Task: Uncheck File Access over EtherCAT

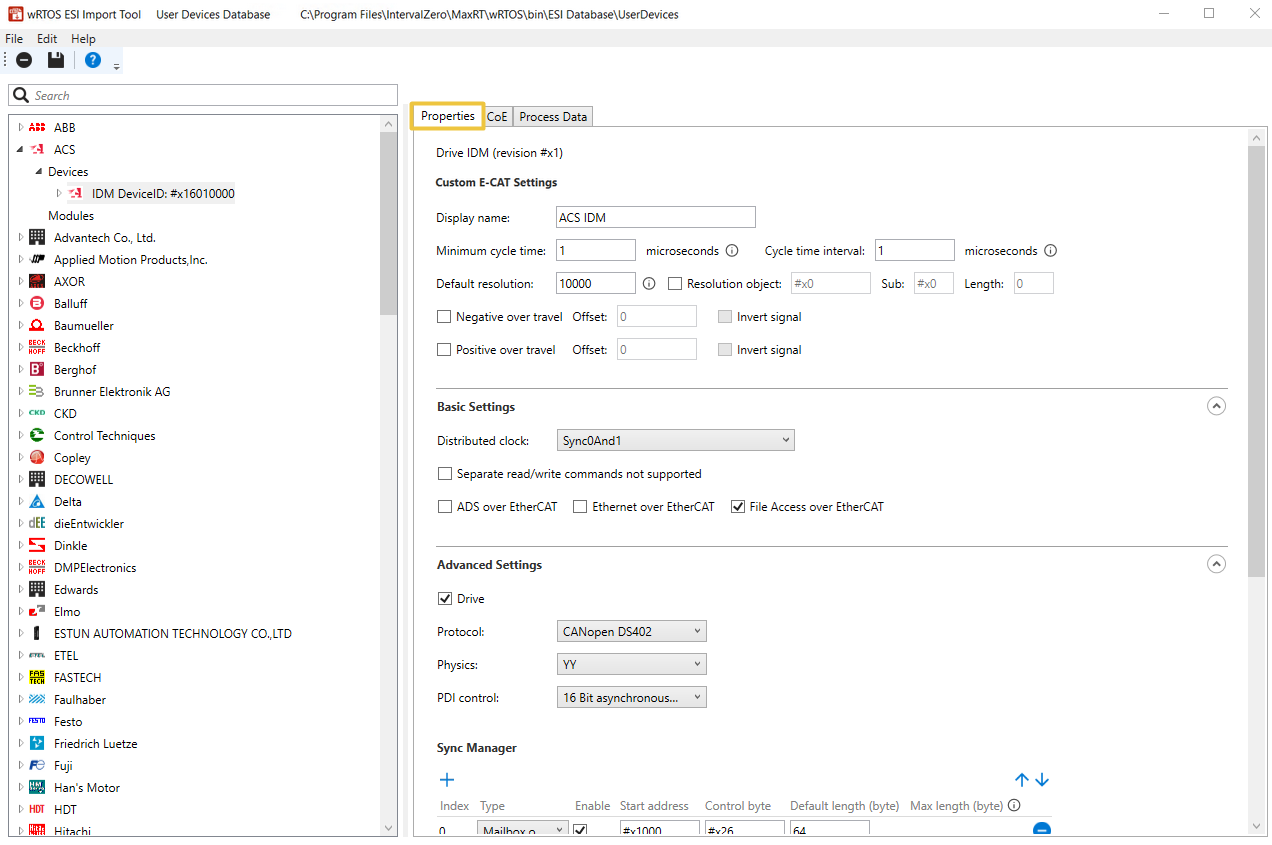Action: tap(738, 507)
